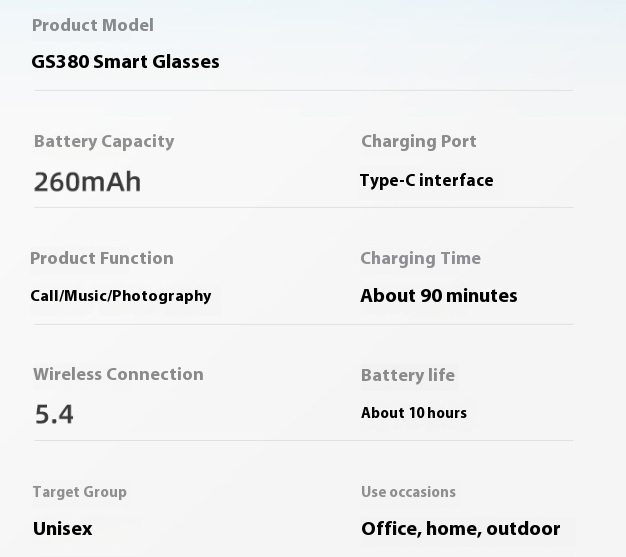Select the Office, home, outdoor text
626x557 pixels.
461,529
